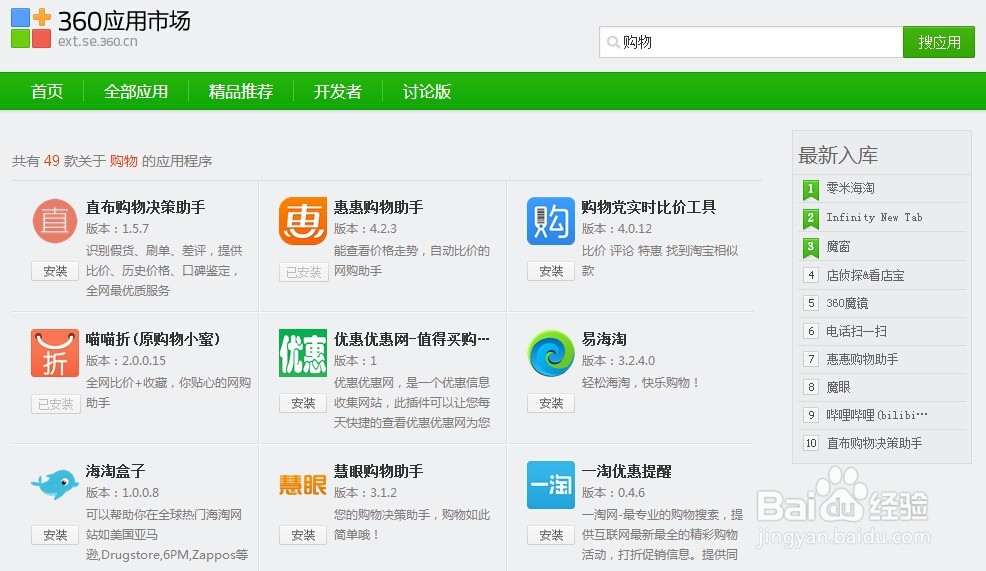The width and height of the screenshot is (986, 571).
Task: Install 购物党实时比价工具
Action: tap(551, 271)
